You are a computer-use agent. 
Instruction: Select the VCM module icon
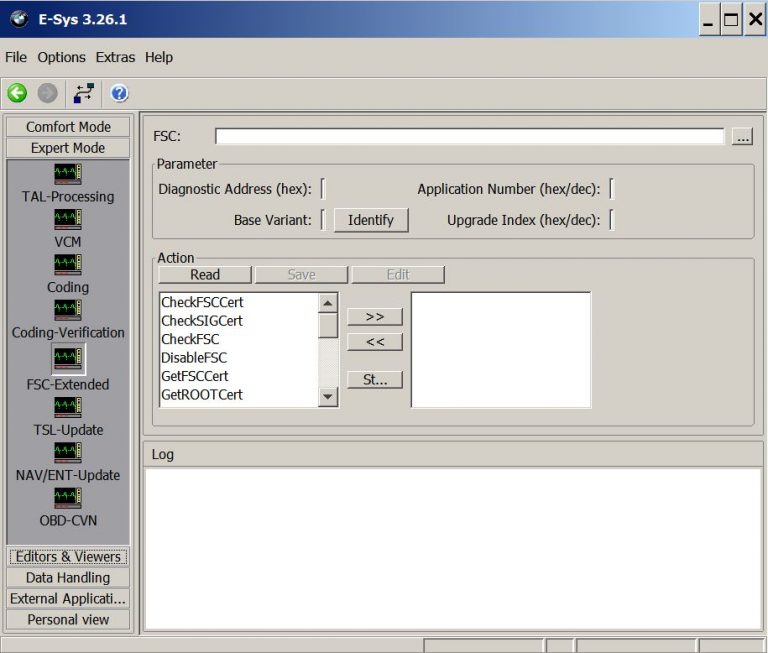(68, 219)
